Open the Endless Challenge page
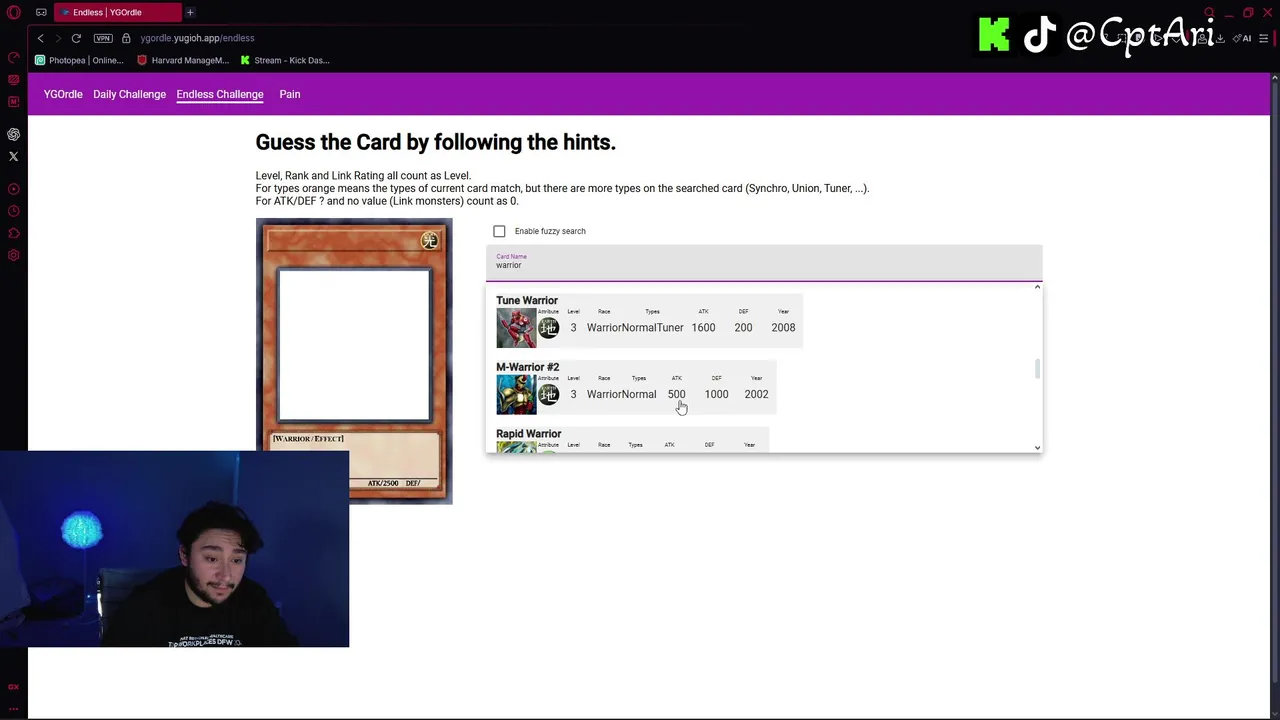Viewport: 1280px width, 720px height. point(220,94)
